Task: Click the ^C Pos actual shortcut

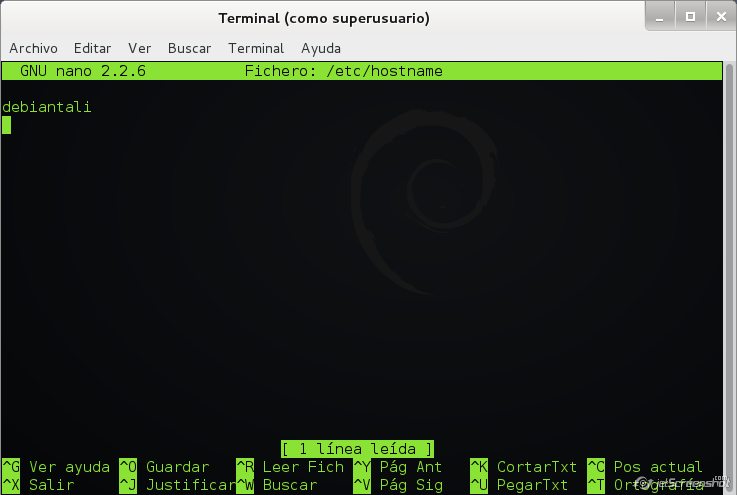Action: (x=645, y=467)
